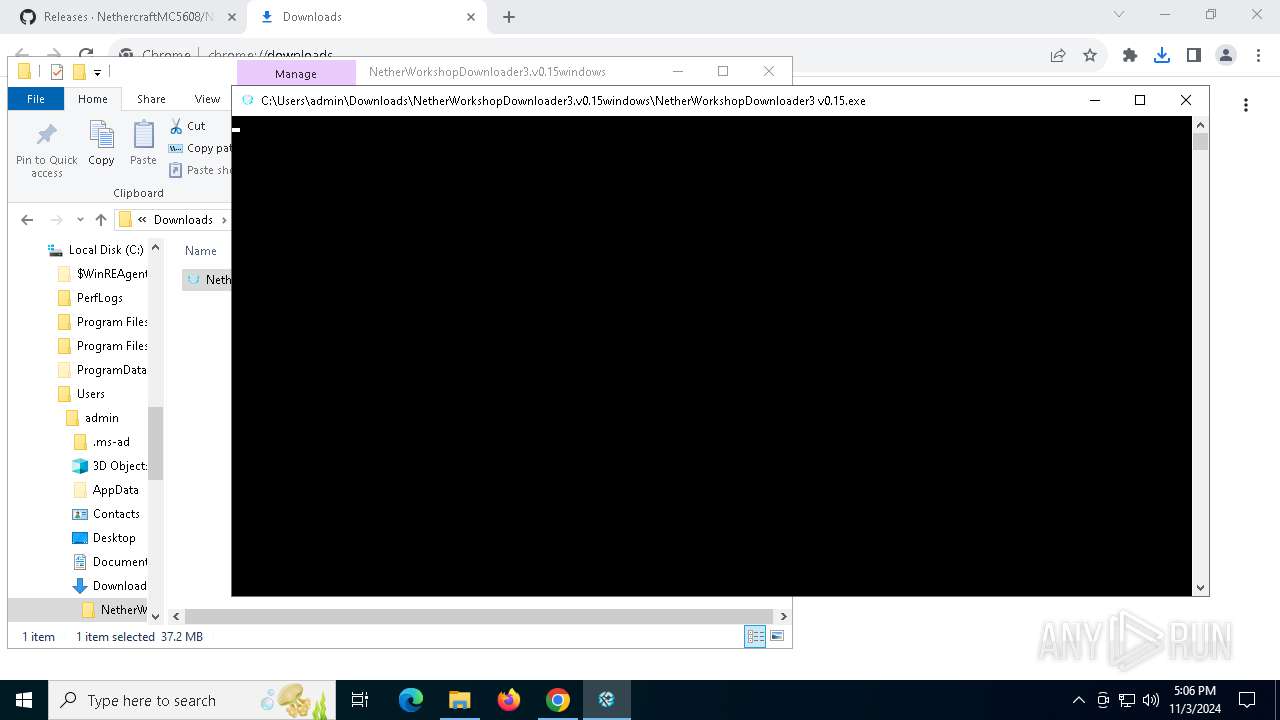This screenshot has width=1280, height=720.
Task: Open the Windows Start menu
Action: 24,700
